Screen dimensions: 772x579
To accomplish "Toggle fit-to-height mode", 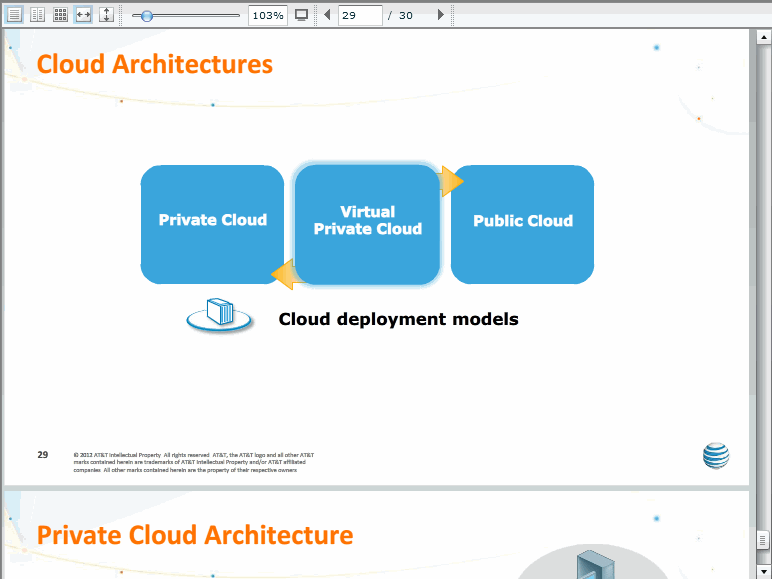I will click(106, 15).
